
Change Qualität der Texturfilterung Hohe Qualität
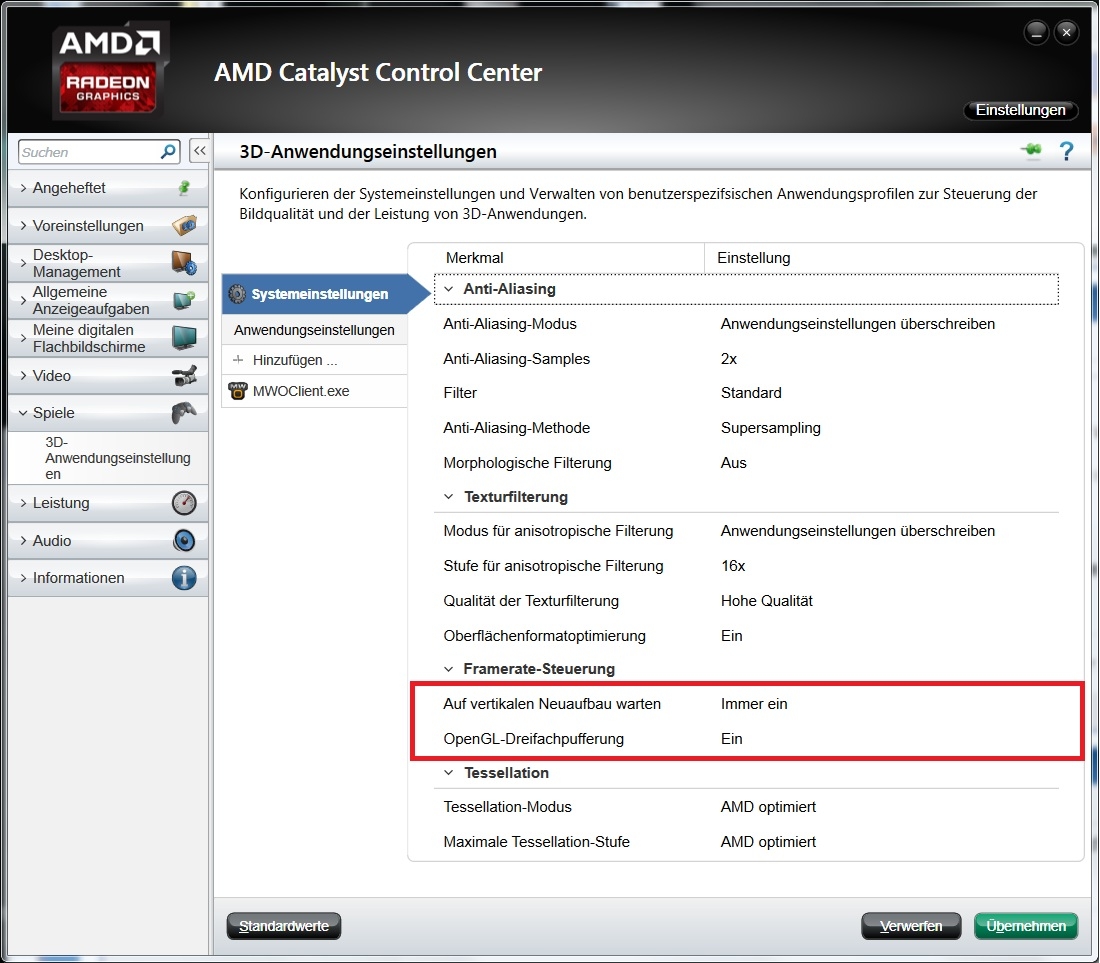(766, 601)
